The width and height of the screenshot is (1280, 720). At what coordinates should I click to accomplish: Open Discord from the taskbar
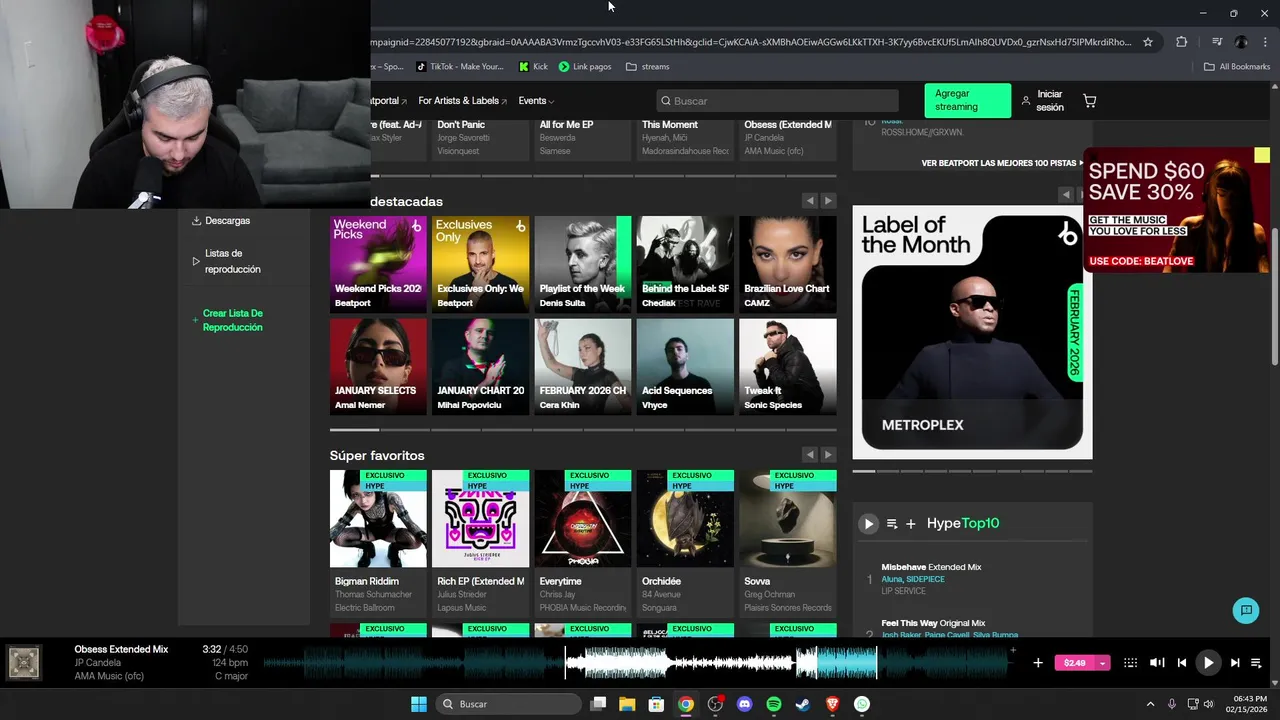pos(744,704)
